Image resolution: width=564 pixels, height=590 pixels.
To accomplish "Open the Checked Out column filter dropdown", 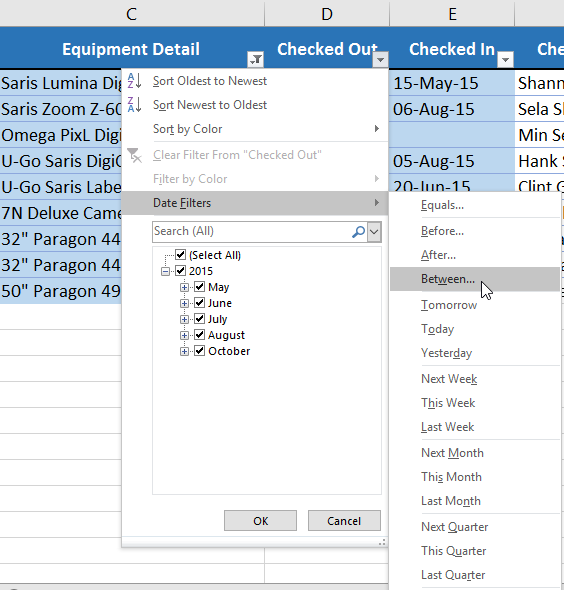I will pos(380,59).
